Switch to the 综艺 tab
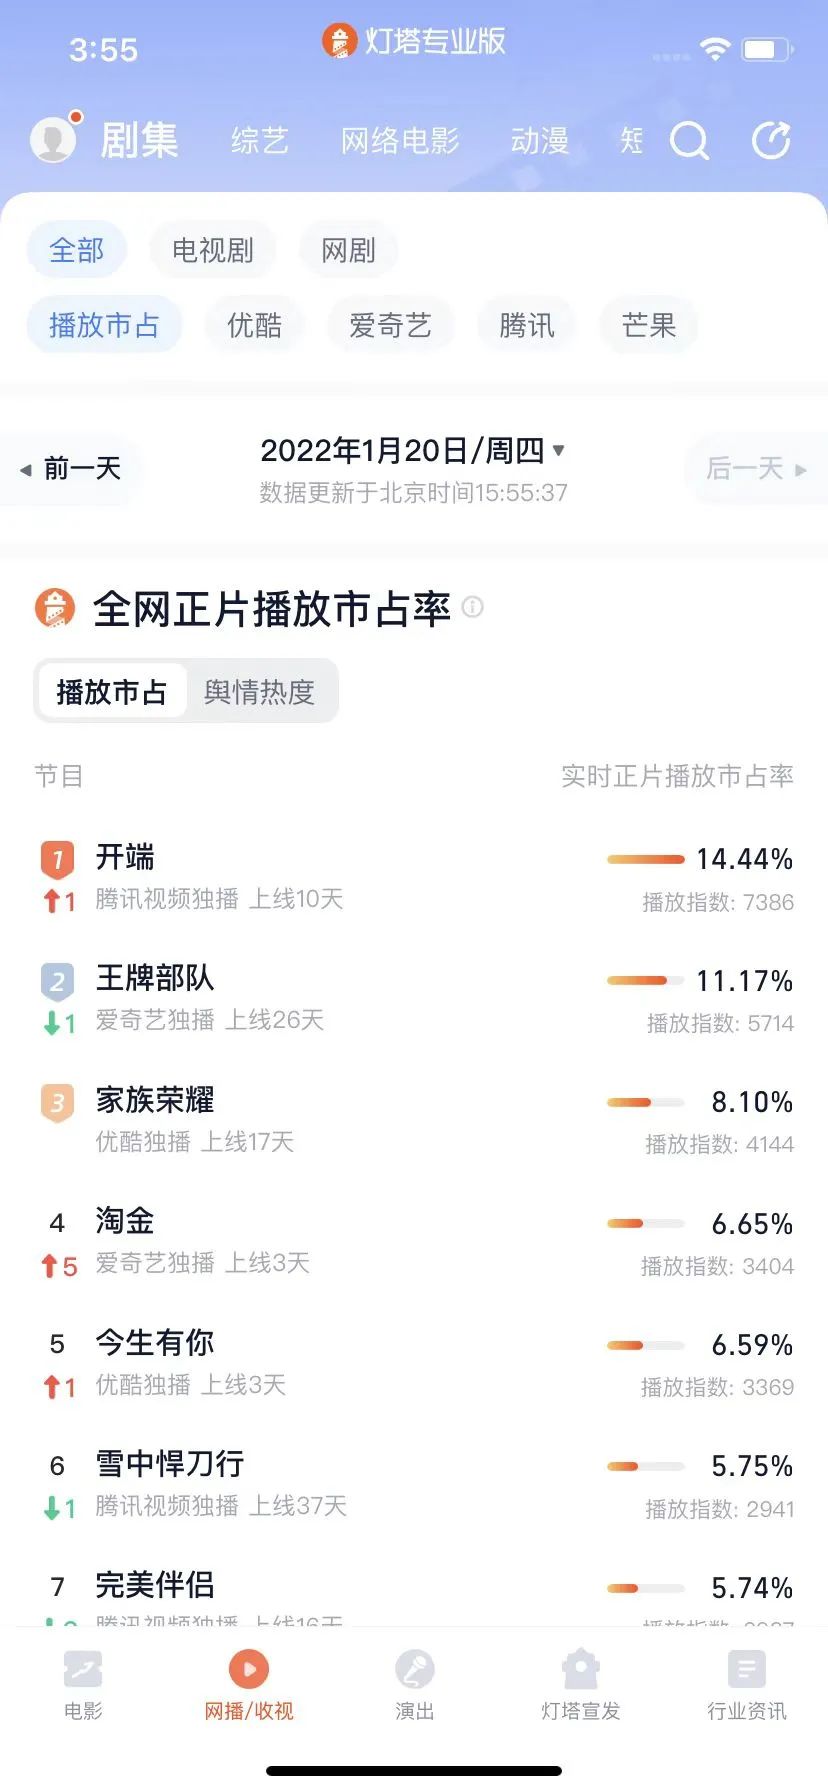Screen dimensions: 828x1792 (x=260, y=141)
